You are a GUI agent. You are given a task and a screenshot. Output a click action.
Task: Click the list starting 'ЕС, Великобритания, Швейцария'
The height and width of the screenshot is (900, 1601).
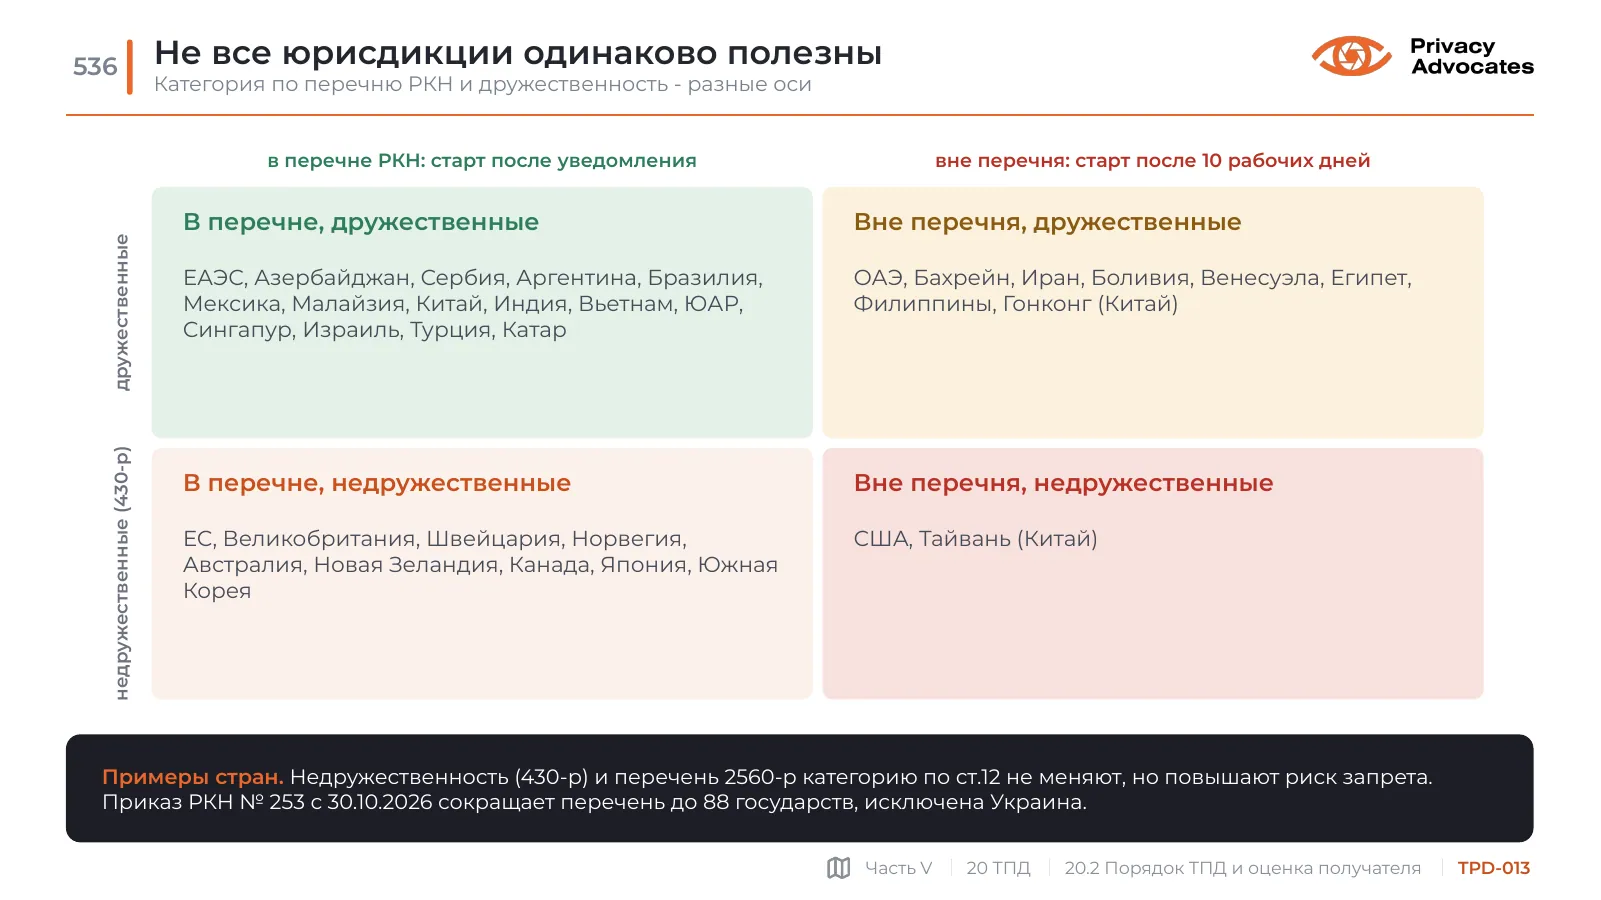pos(480,565)
